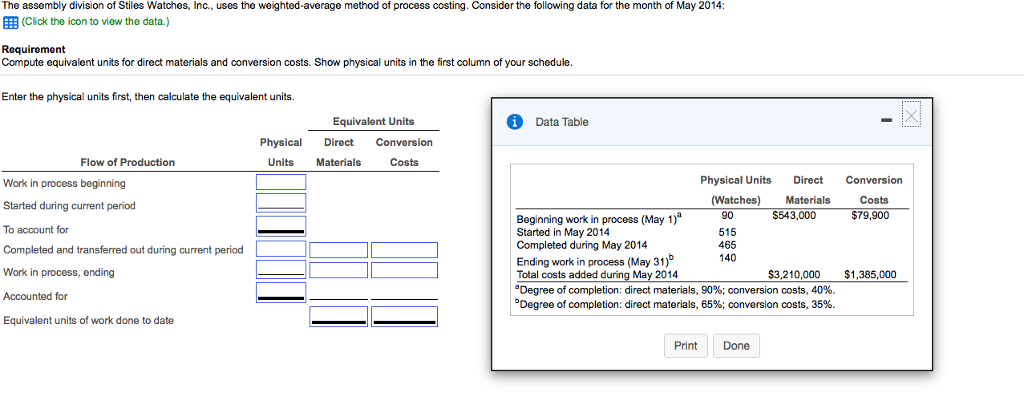This screenshot has height=417, width=1024.
Task: Click the Done button
Action: [x=736, y=346]
